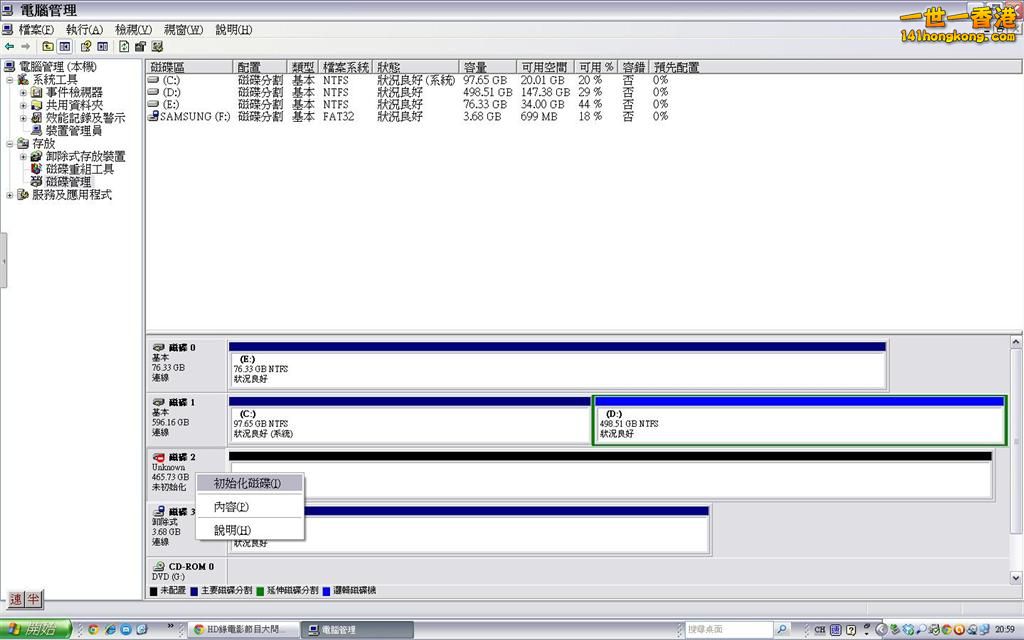Toggle the show/hide console tree icon
The width and height of the screenshot is (1024, 640).
pyautogui.click(x=64, y=46)
